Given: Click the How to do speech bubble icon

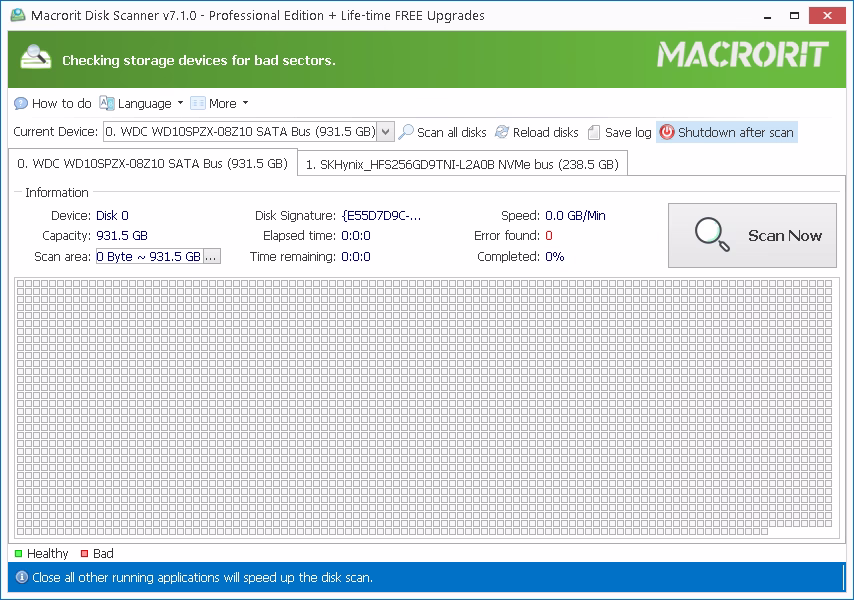Looking at the screenshot, I should [21, 103].
